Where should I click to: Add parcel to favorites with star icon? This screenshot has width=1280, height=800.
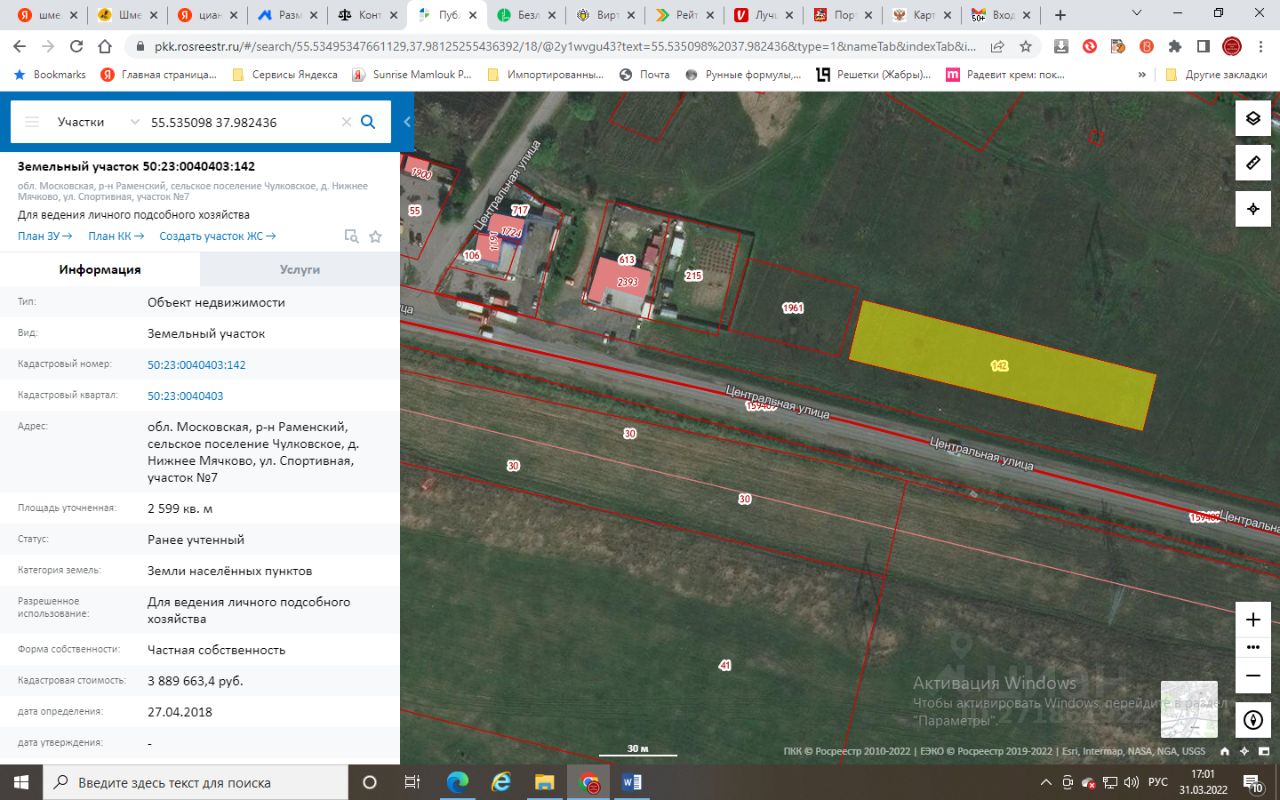(376, 237)
